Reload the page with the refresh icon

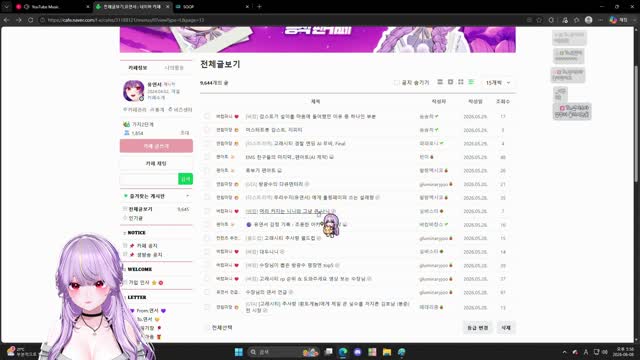[31, 20]
